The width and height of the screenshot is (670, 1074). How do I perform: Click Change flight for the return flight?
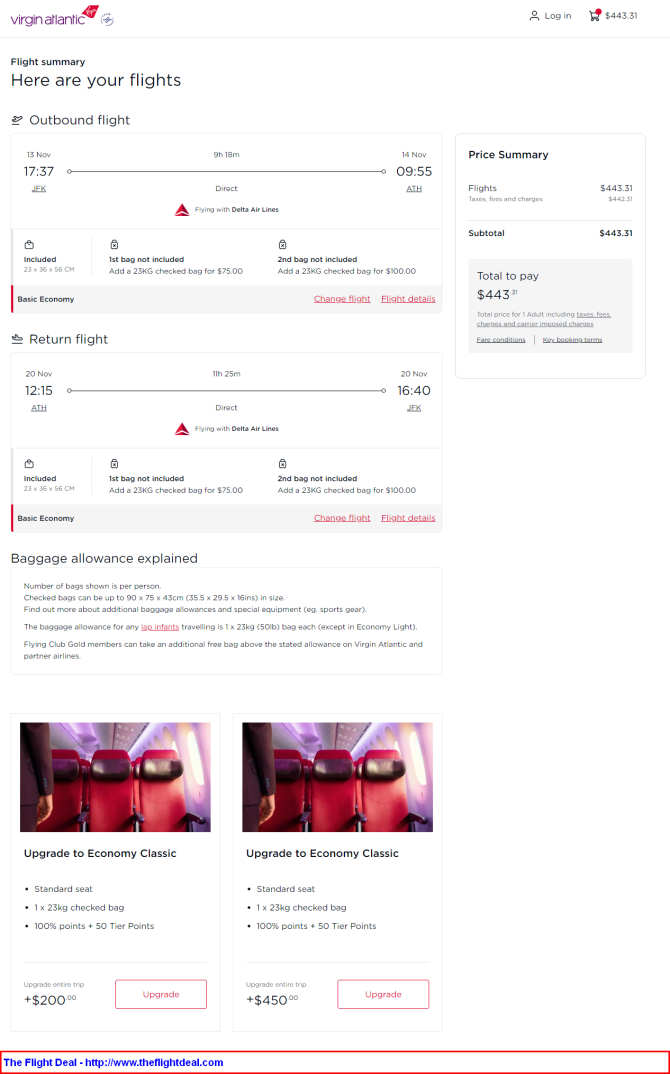click(x=342, y=518)
